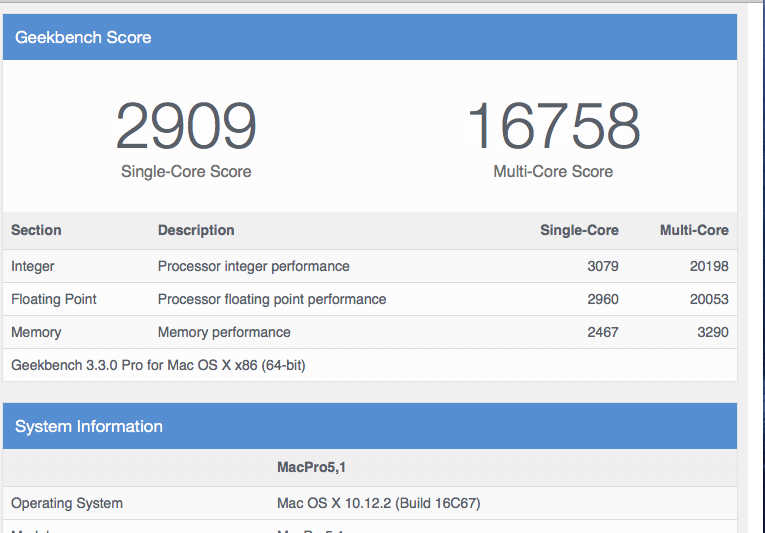765x533 pixels.
Task: Select Floating Point single-core value 2960
Action: pos(603,299)
